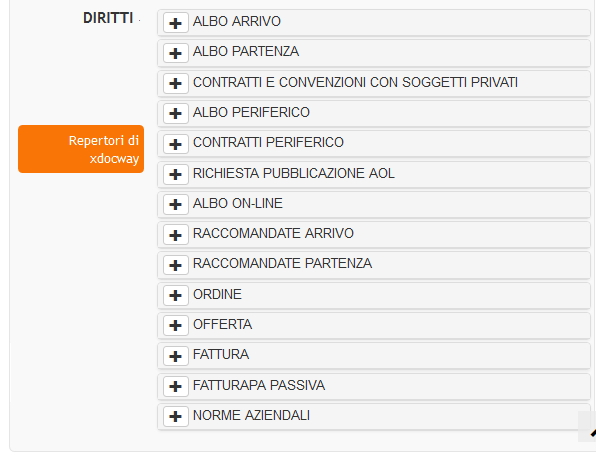Expand RICHIESTA PUBBLICAZIONE AOL entry
This screenshot has width=596, height=455.
coord(176,174)
